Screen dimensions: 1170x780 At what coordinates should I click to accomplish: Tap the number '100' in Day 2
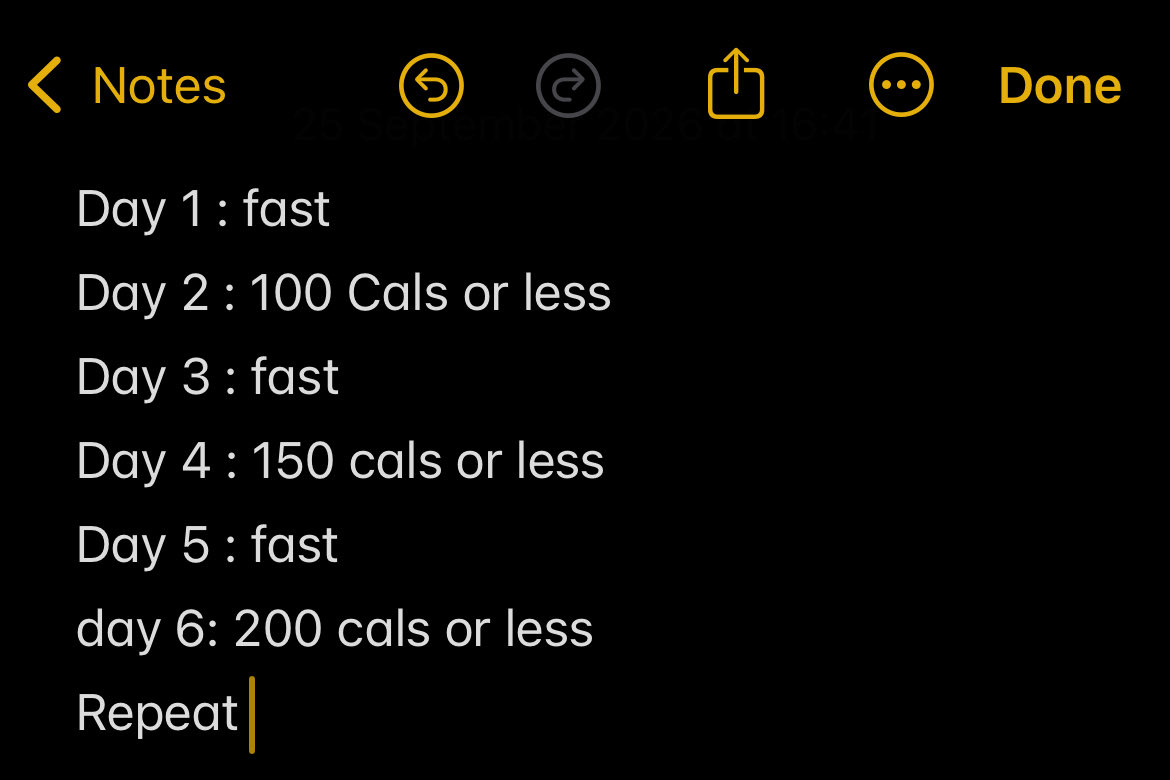(x=291, y=293)
